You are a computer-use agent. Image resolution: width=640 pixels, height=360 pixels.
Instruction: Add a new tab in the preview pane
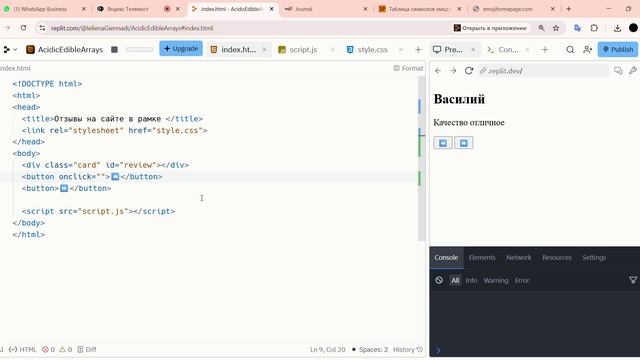(545, 49)
